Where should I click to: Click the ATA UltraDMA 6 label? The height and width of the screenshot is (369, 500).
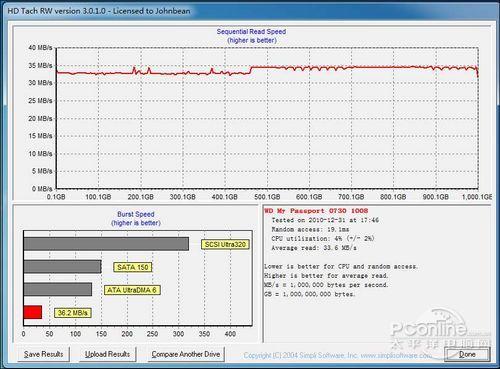132,290
